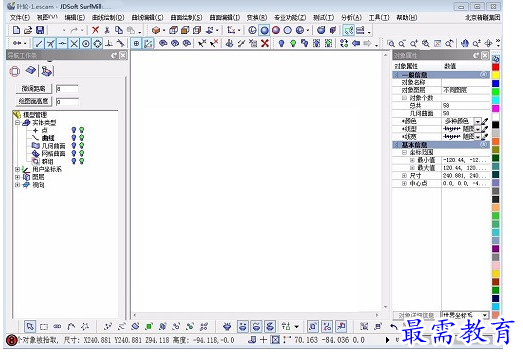Click the perpendicular snap icon
523x363 pixels.
coord(109,43)
